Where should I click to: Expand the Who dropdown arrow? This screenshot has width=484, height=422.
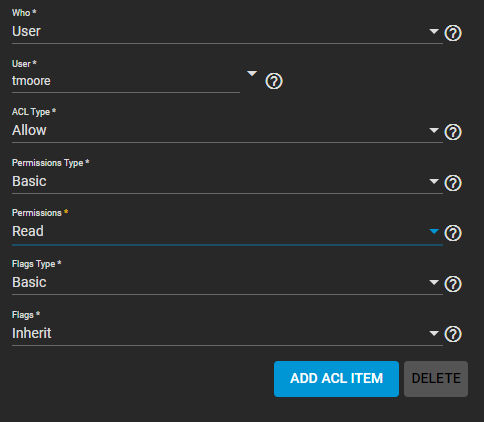[434, 31]
